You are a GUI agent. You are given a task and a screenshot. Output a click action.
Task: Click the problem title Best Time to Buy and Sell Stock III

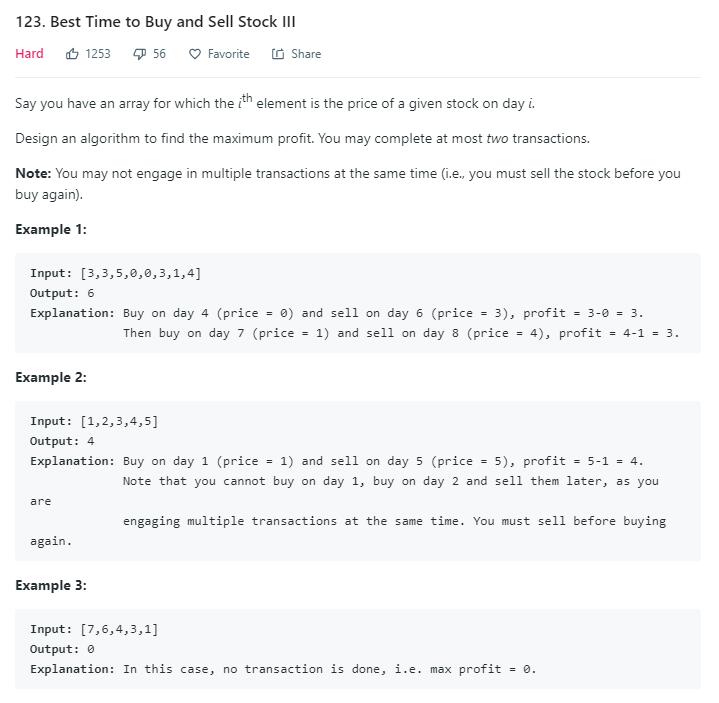[x=155, y=22]
